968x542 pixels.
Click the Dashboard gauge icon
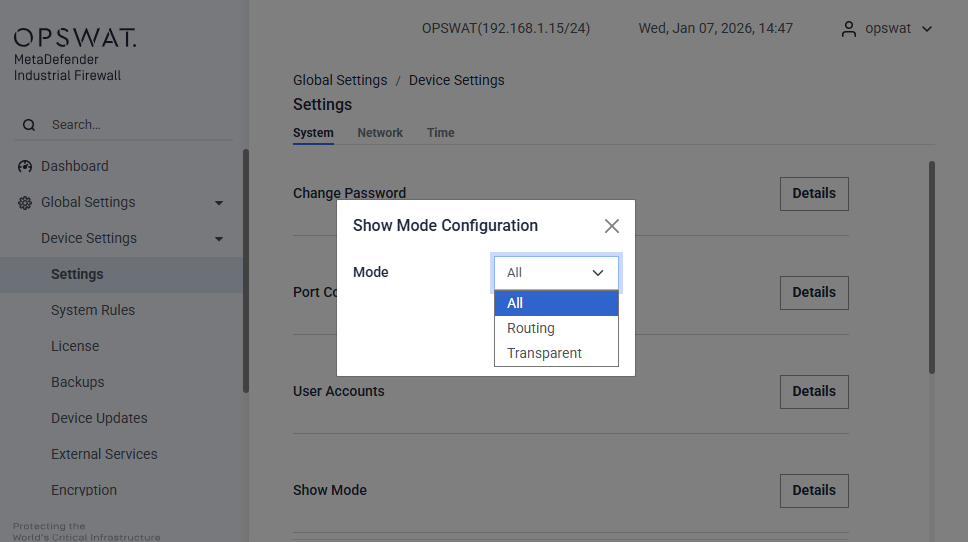click(25, 166)
